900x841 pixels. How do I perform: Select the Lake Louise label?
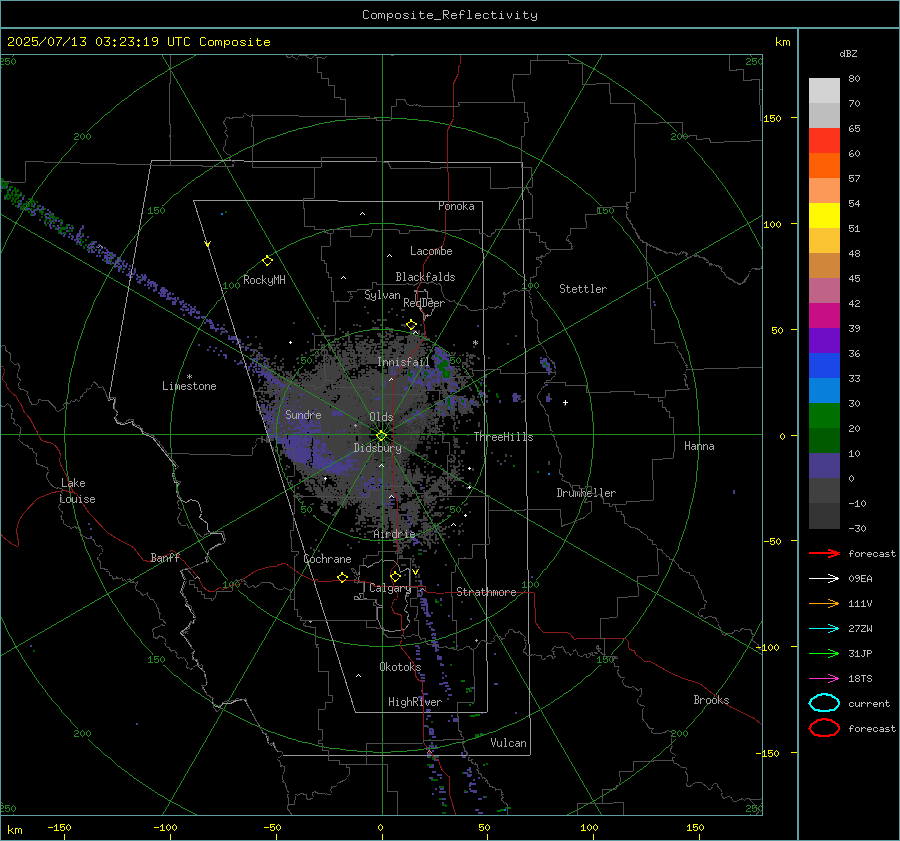click(x=77, y=491)
